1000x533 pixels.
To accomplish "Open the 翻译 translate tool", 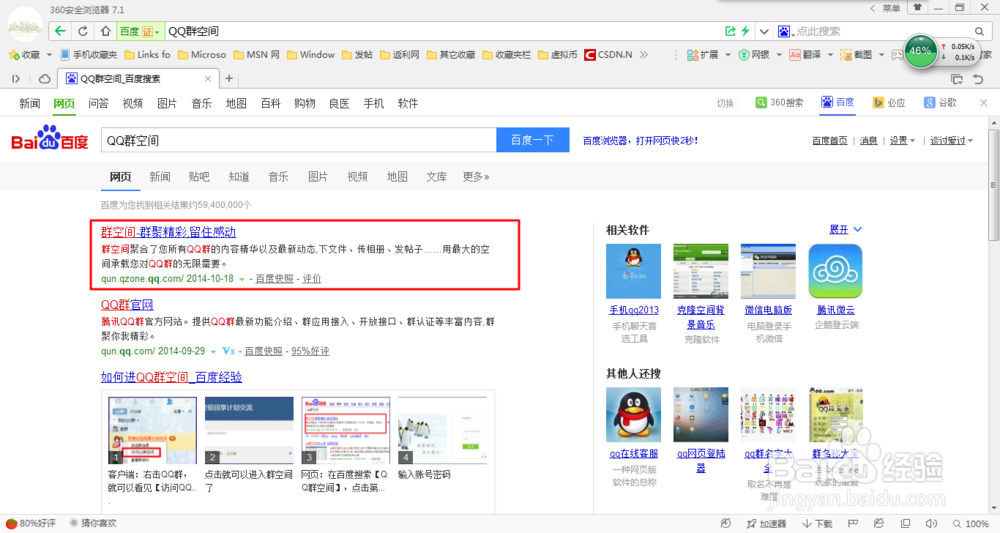I will click(805, 55).
